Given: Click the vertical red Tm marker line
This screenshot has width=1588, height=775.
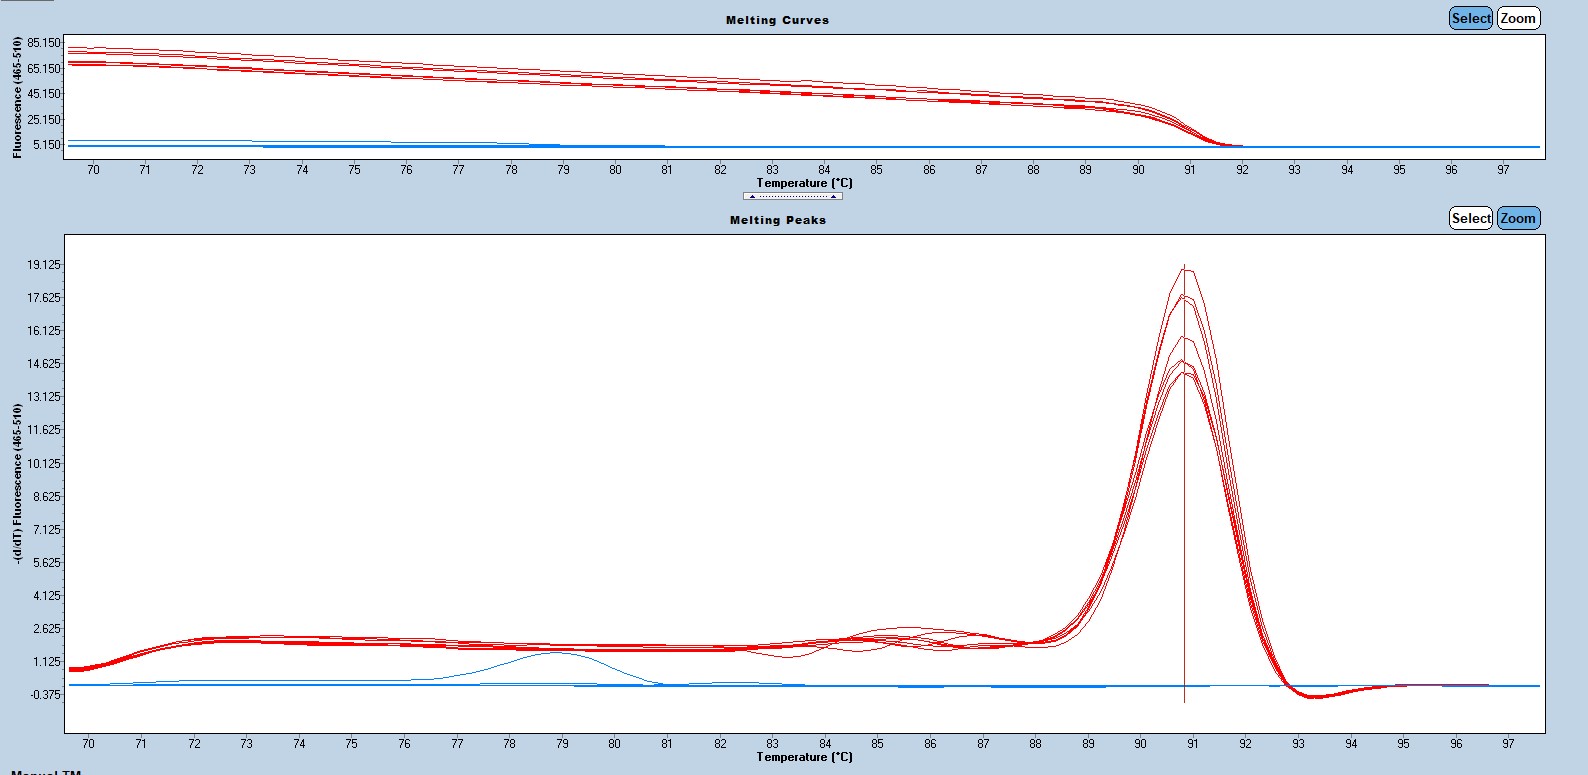Looking at the screenshot, I should (1185, 500).
